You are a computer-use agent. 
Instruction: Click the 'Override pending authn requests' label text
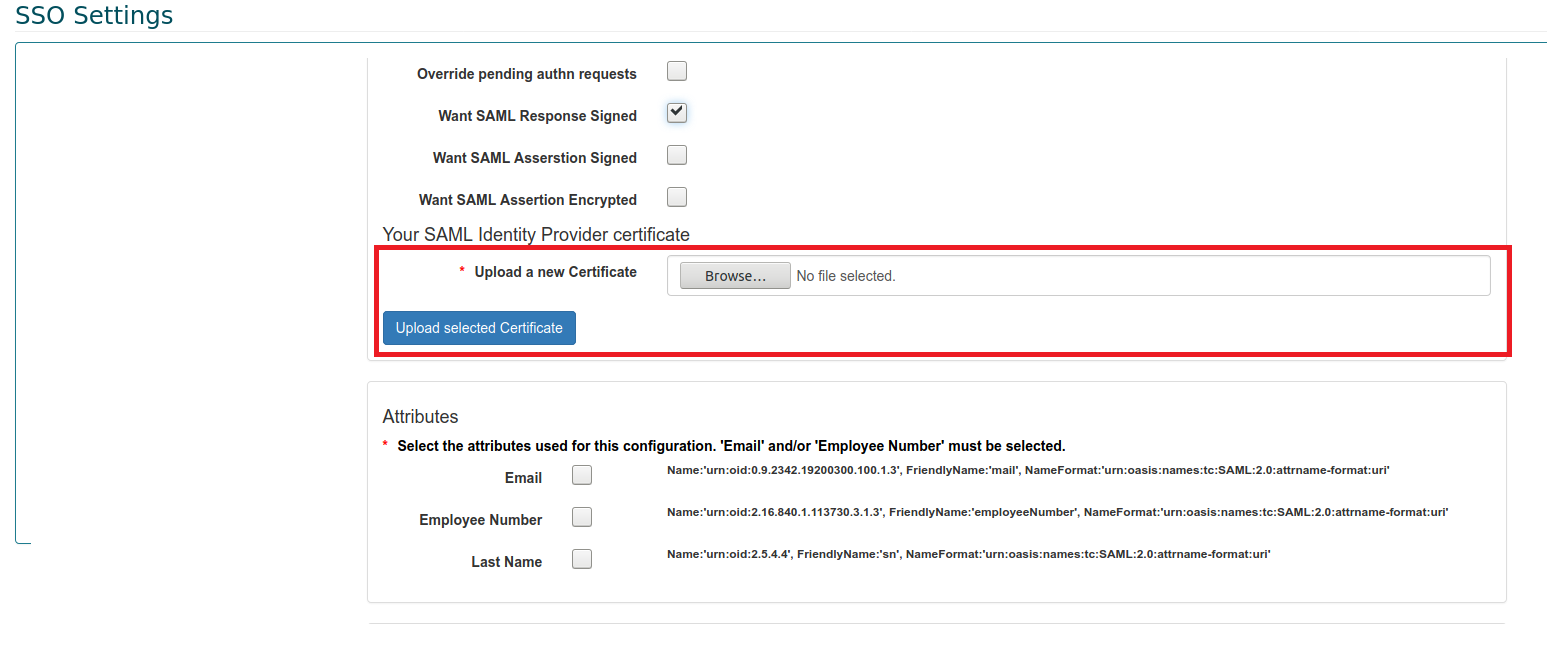[526, 74]
